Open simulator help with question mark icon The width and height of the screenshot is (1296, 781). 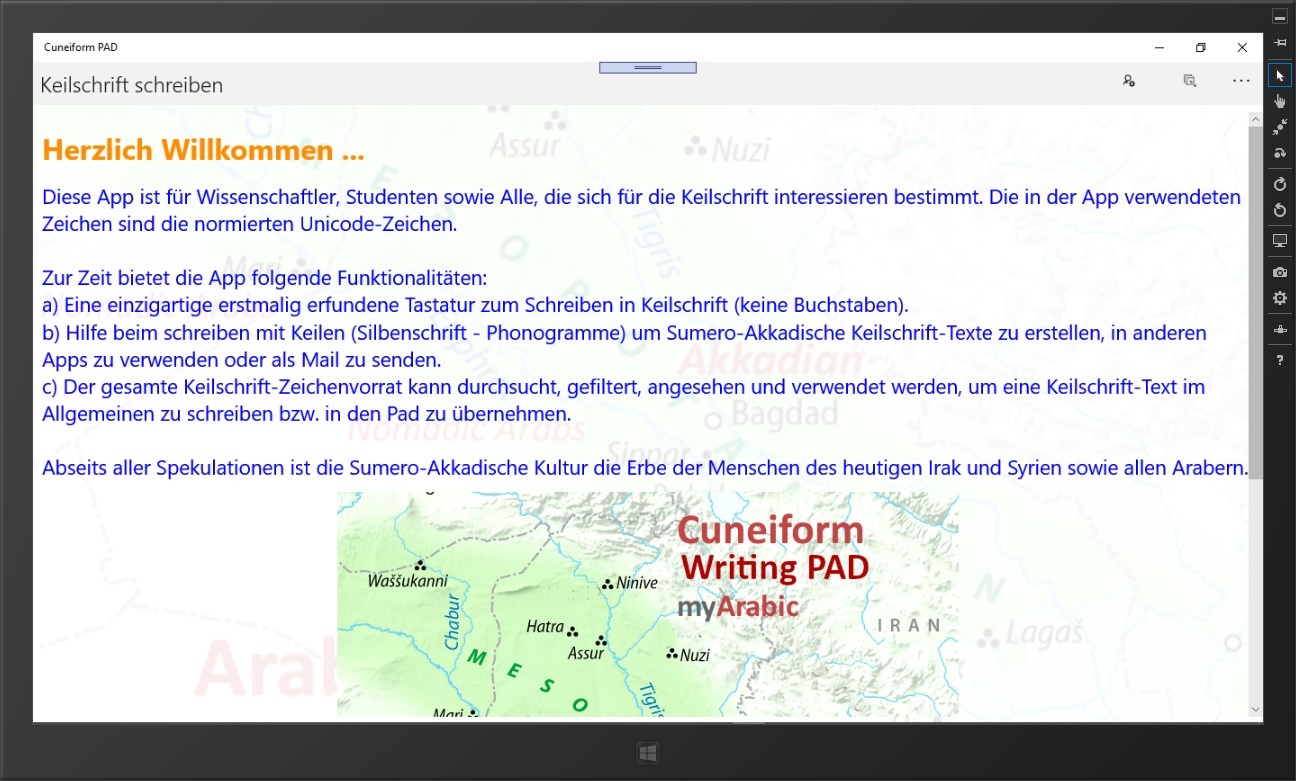point(1280,359)
